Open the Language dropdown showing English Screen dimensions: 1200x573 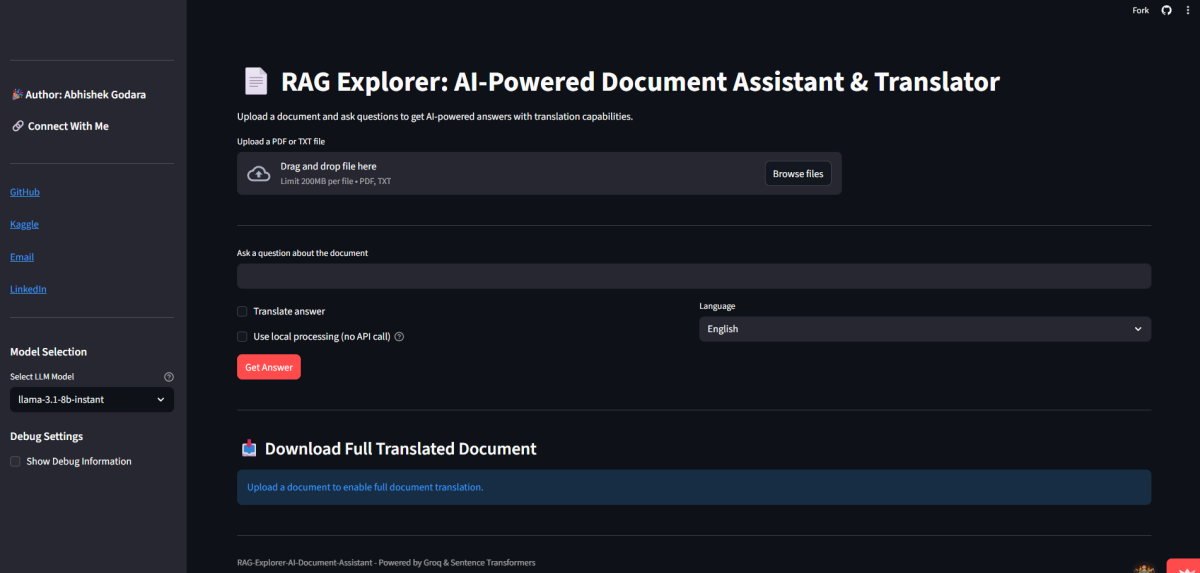click(924, 329)
